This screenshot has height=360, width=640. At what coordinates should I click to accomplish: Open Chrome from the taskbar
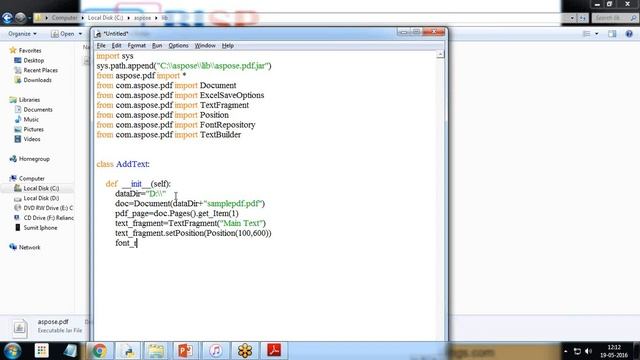coord(99,351)
